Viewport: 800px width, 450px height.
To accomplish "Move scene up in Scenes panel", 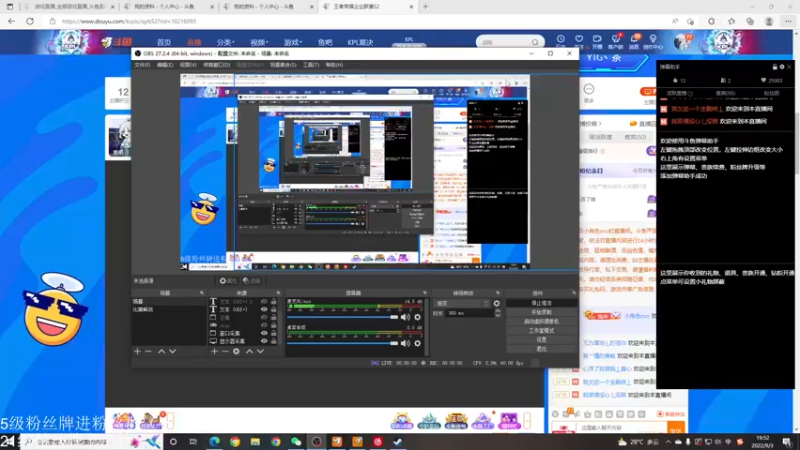I will coord(161,352).
